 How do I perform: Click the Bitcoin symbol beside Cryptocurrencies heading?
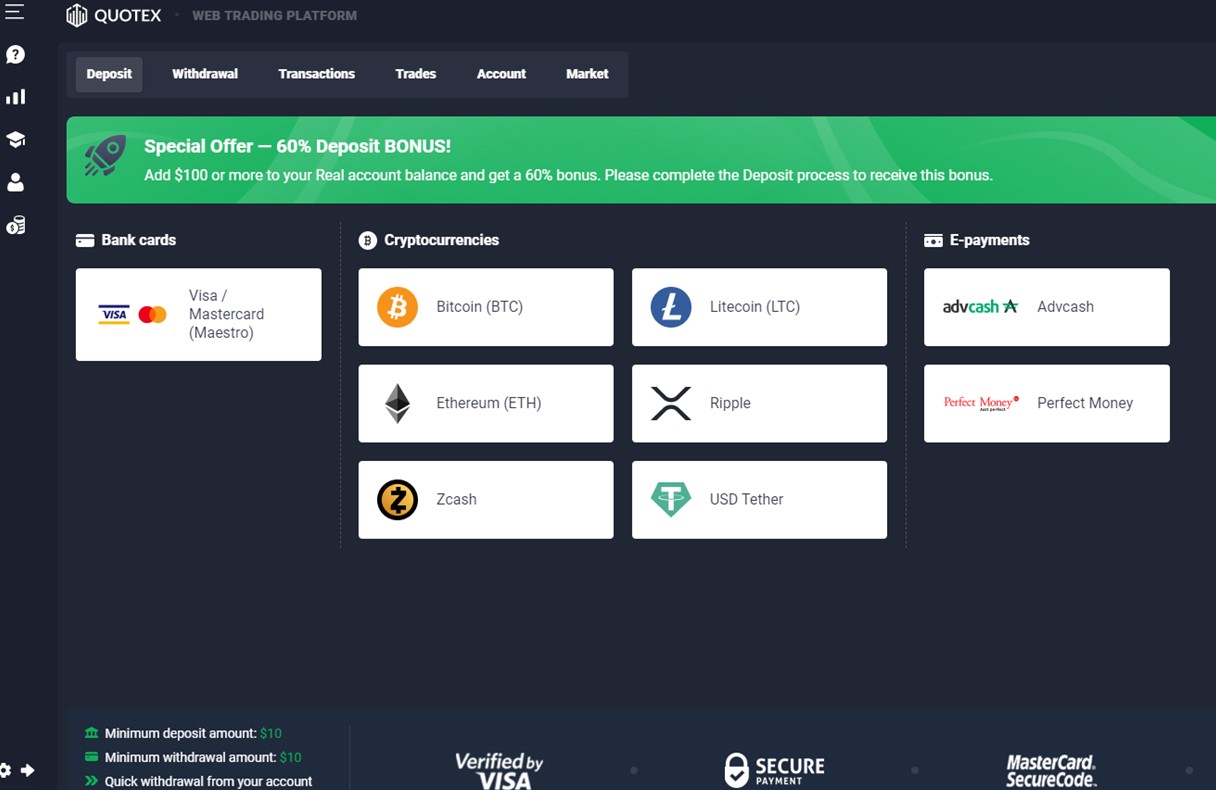[x=367, y=240]
